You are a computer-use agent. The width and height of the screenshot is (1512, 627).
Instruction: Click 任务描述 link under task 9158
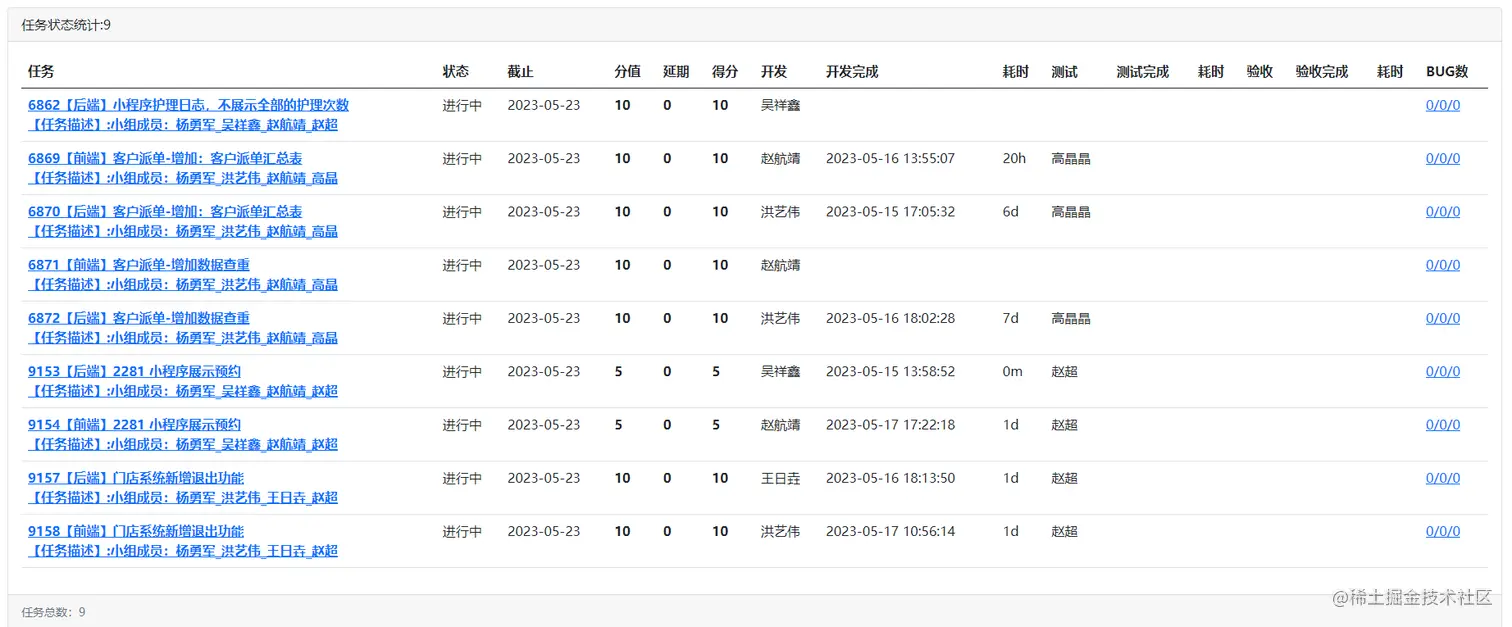(183, 551)
